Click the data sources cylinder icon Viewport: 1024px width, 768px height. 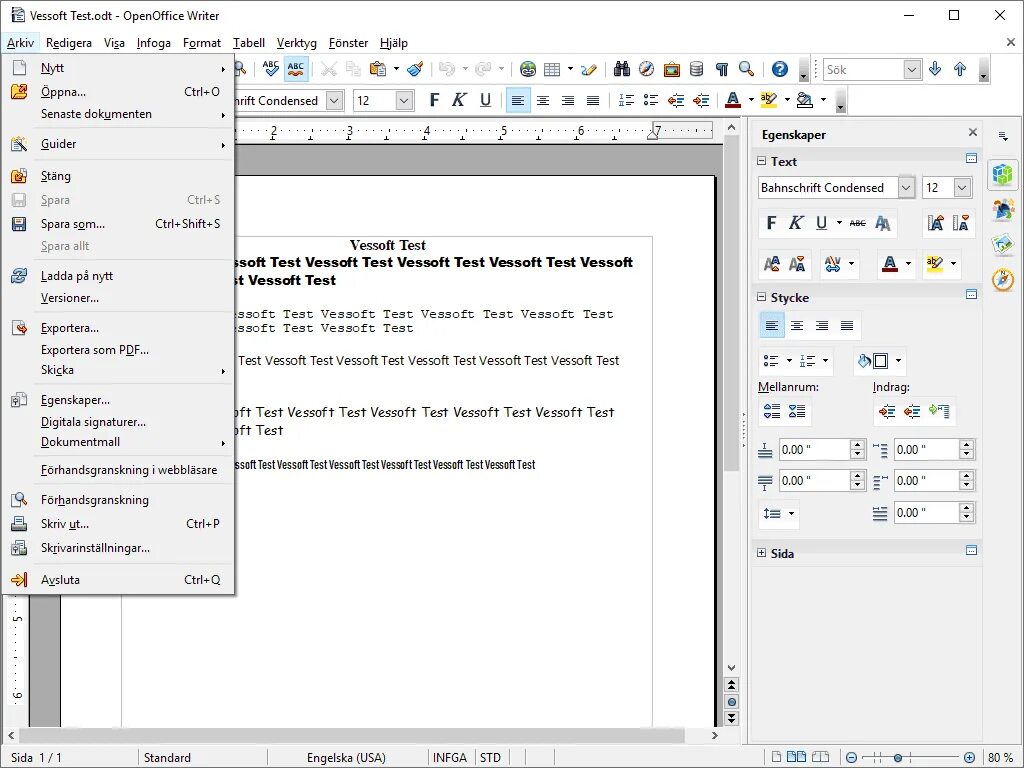(696, 69)
